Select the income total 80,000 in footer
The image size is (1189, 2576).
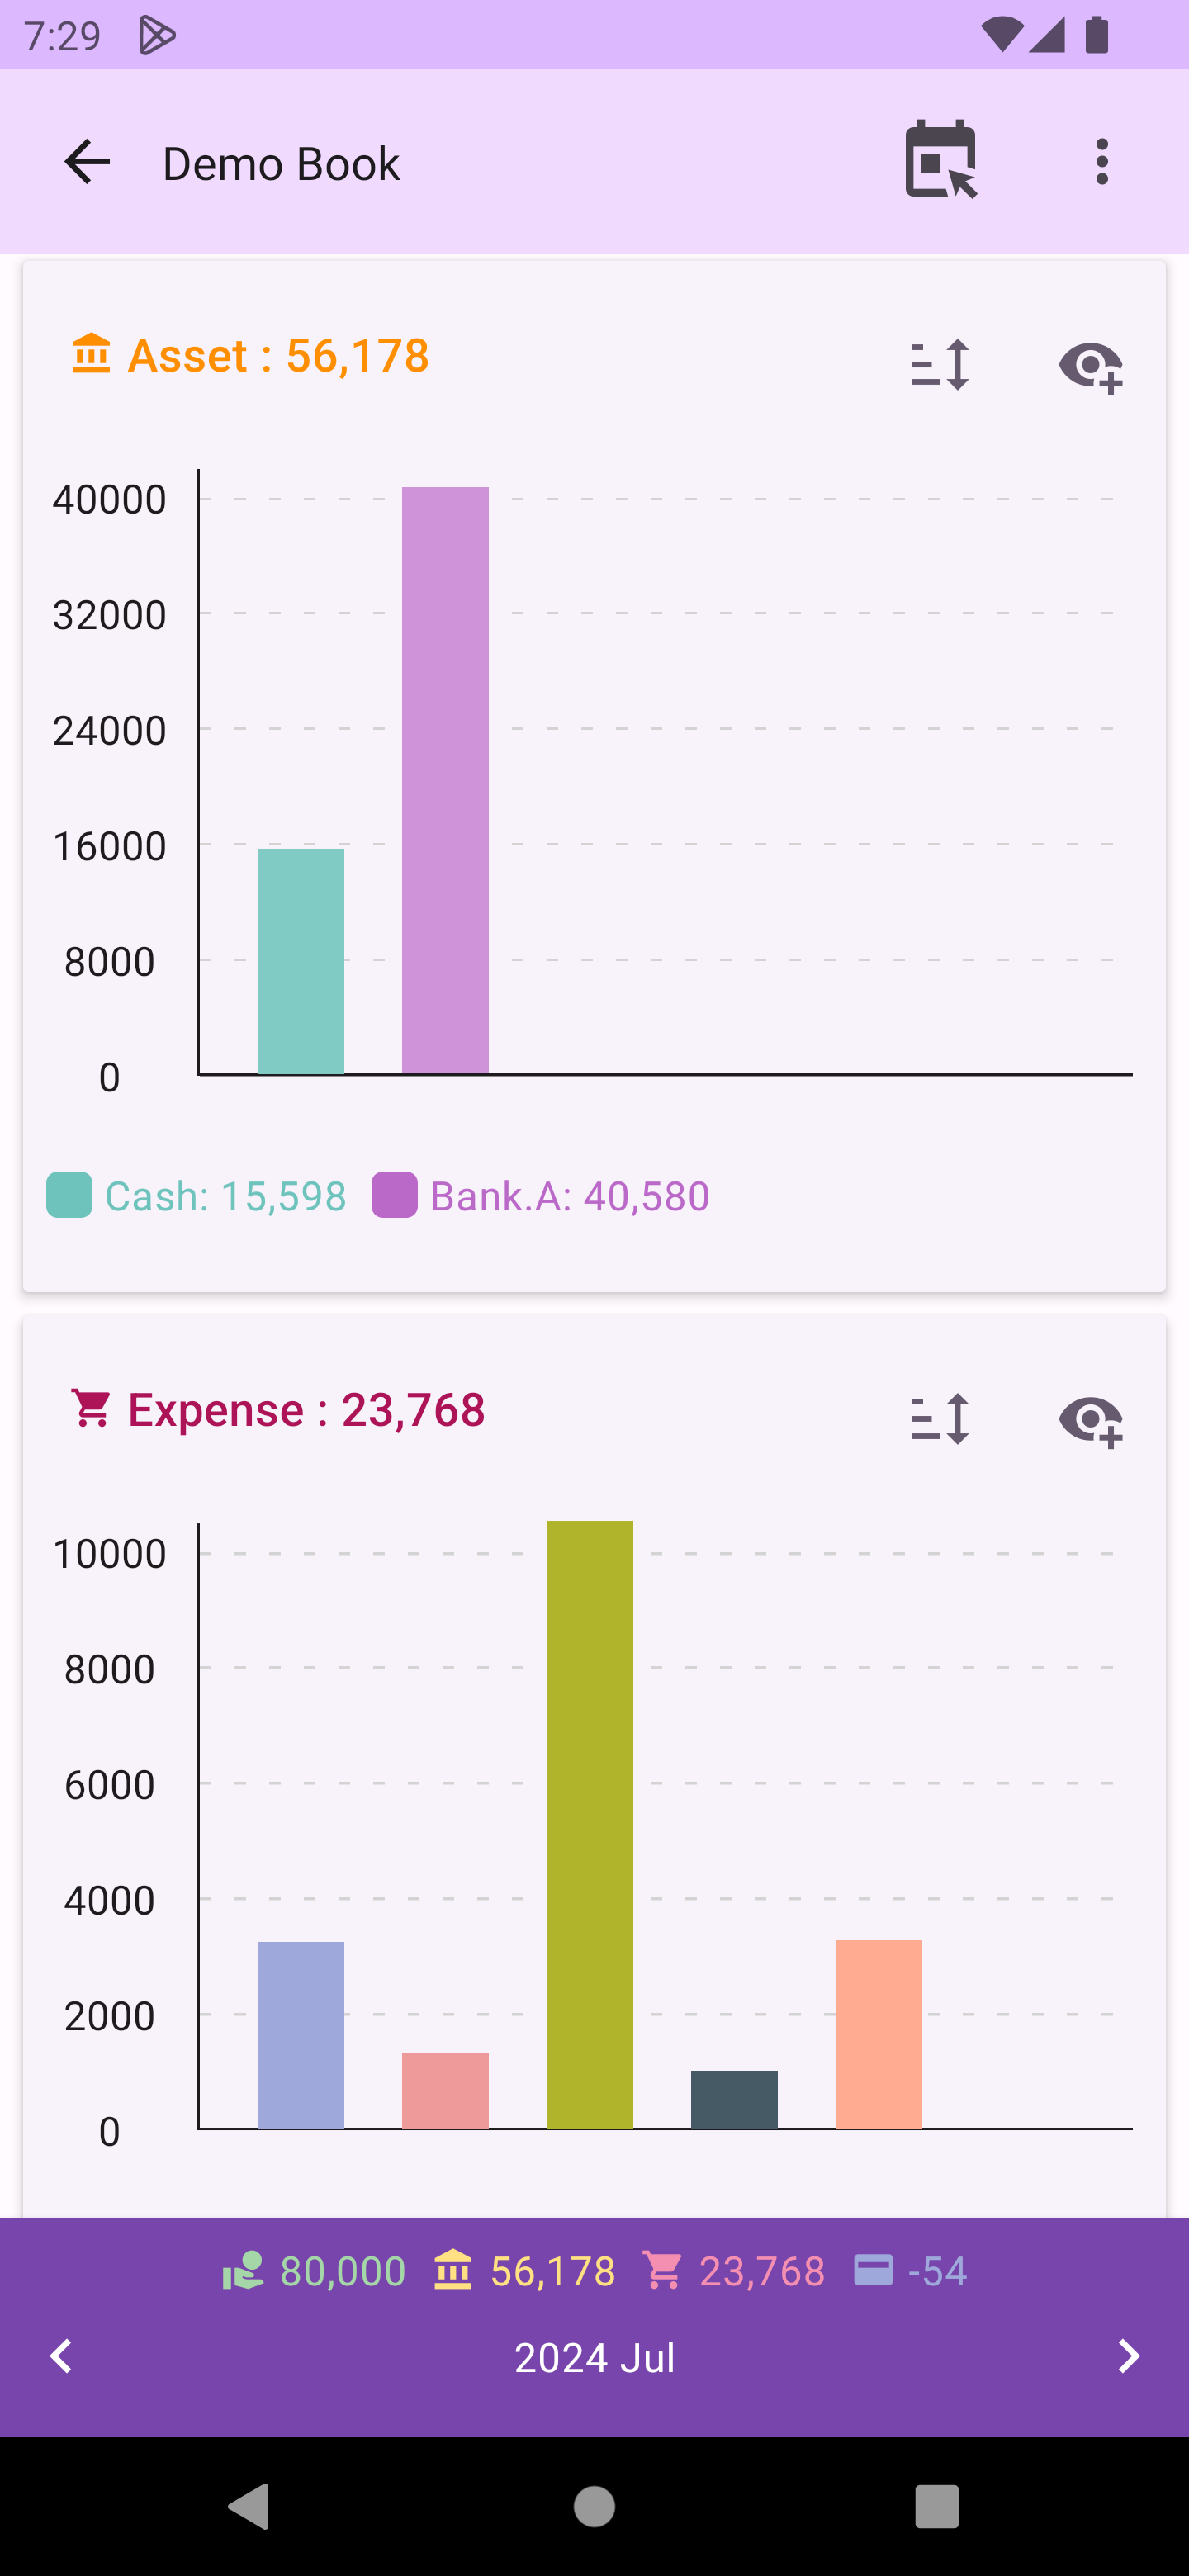(x=314, y=2271)
